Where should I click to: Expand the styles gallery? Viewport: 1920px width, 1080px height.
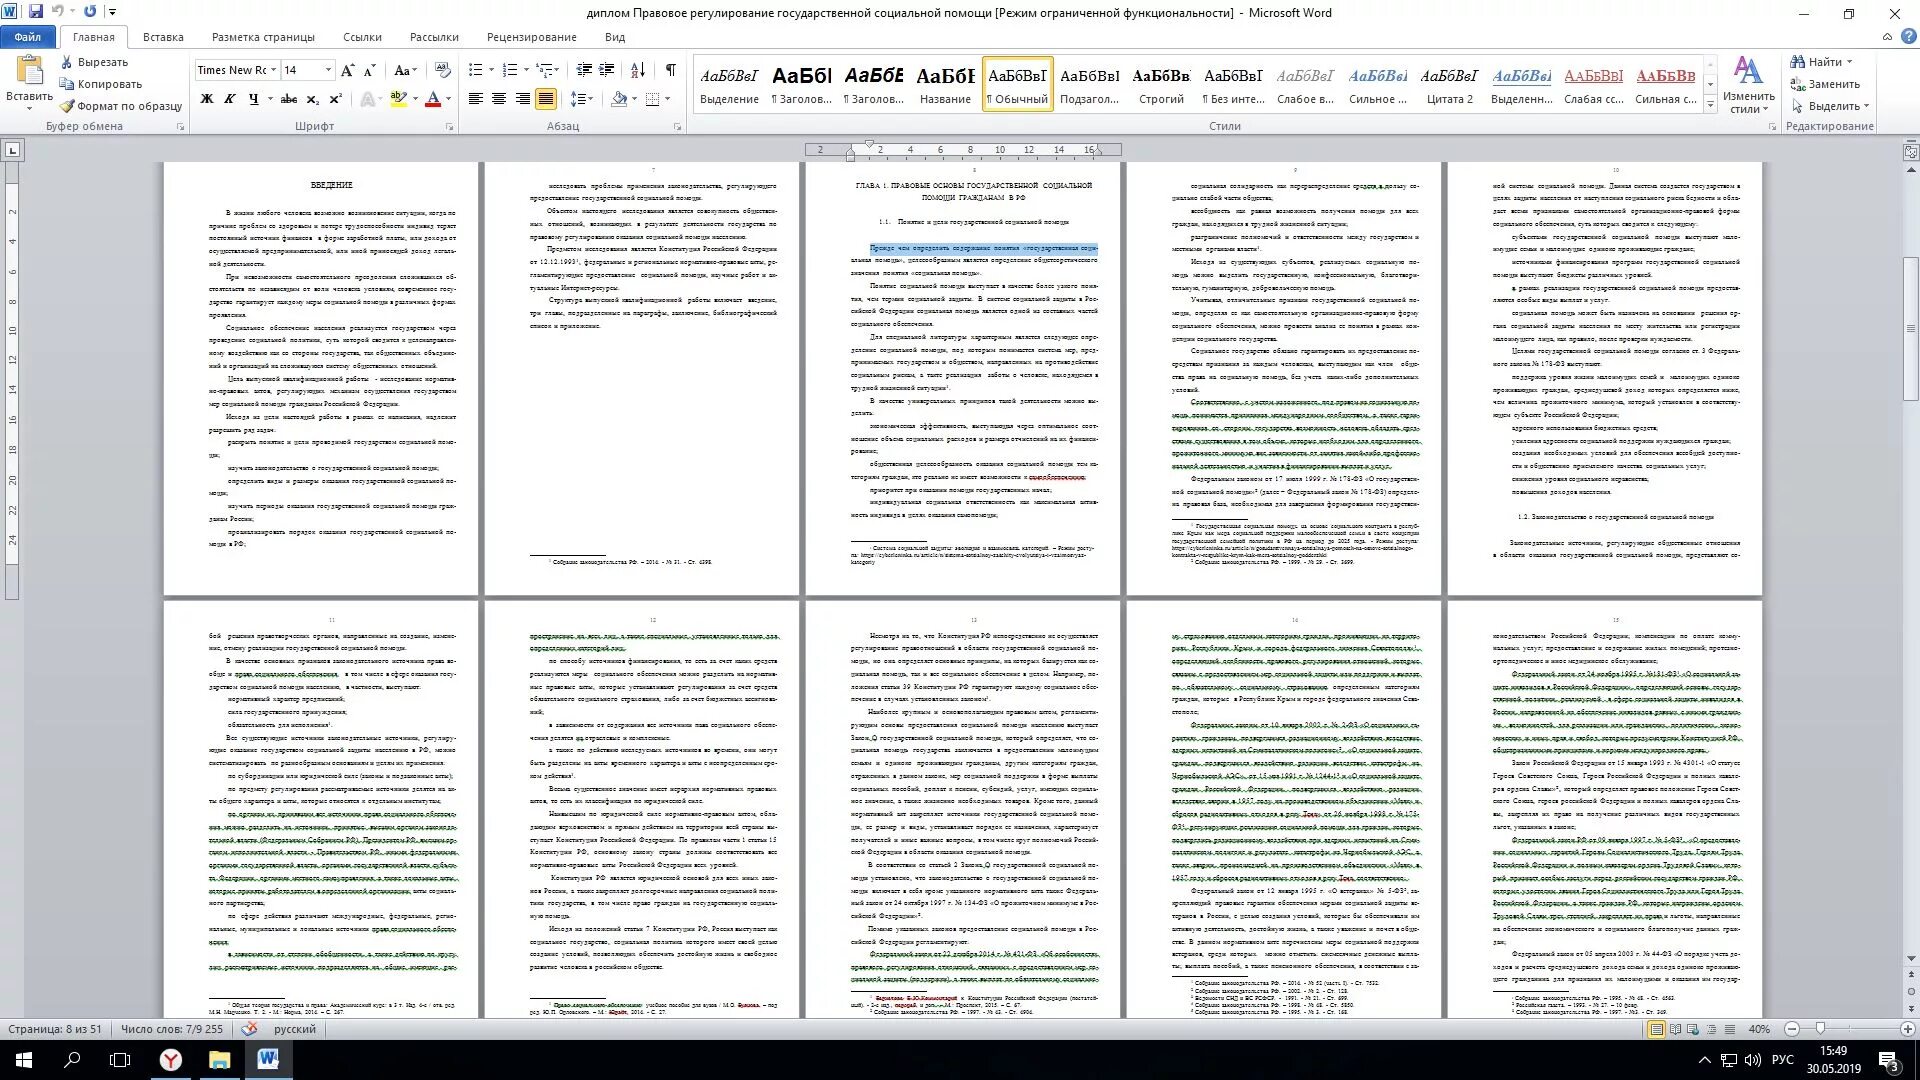coord(1710,102)
